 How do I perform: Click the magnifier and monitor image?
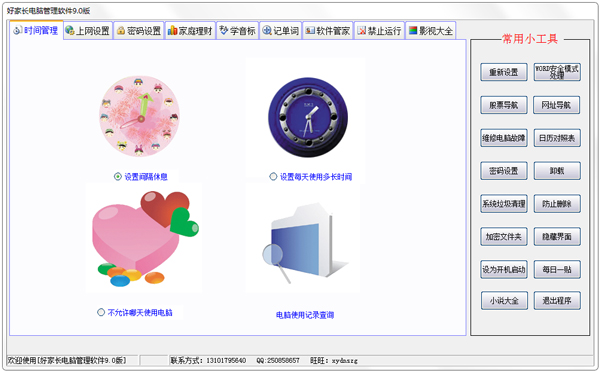click(x=305, y=244)
